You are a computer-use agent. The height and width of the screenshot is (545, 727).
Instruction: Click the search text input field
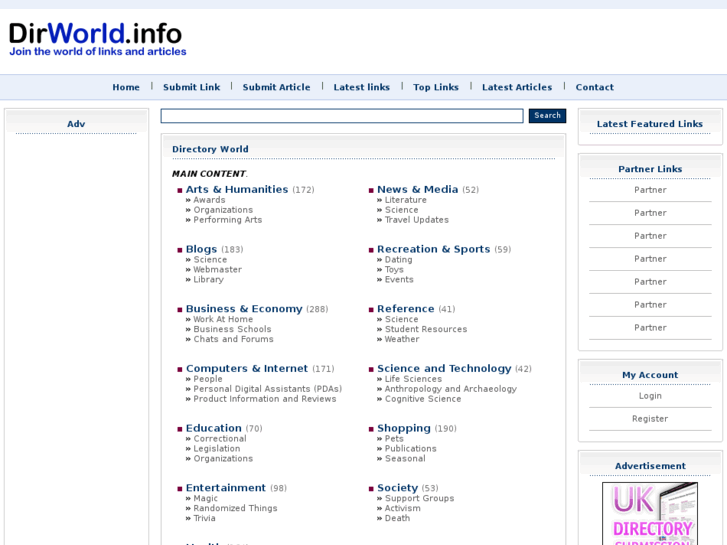click(342, 116)
